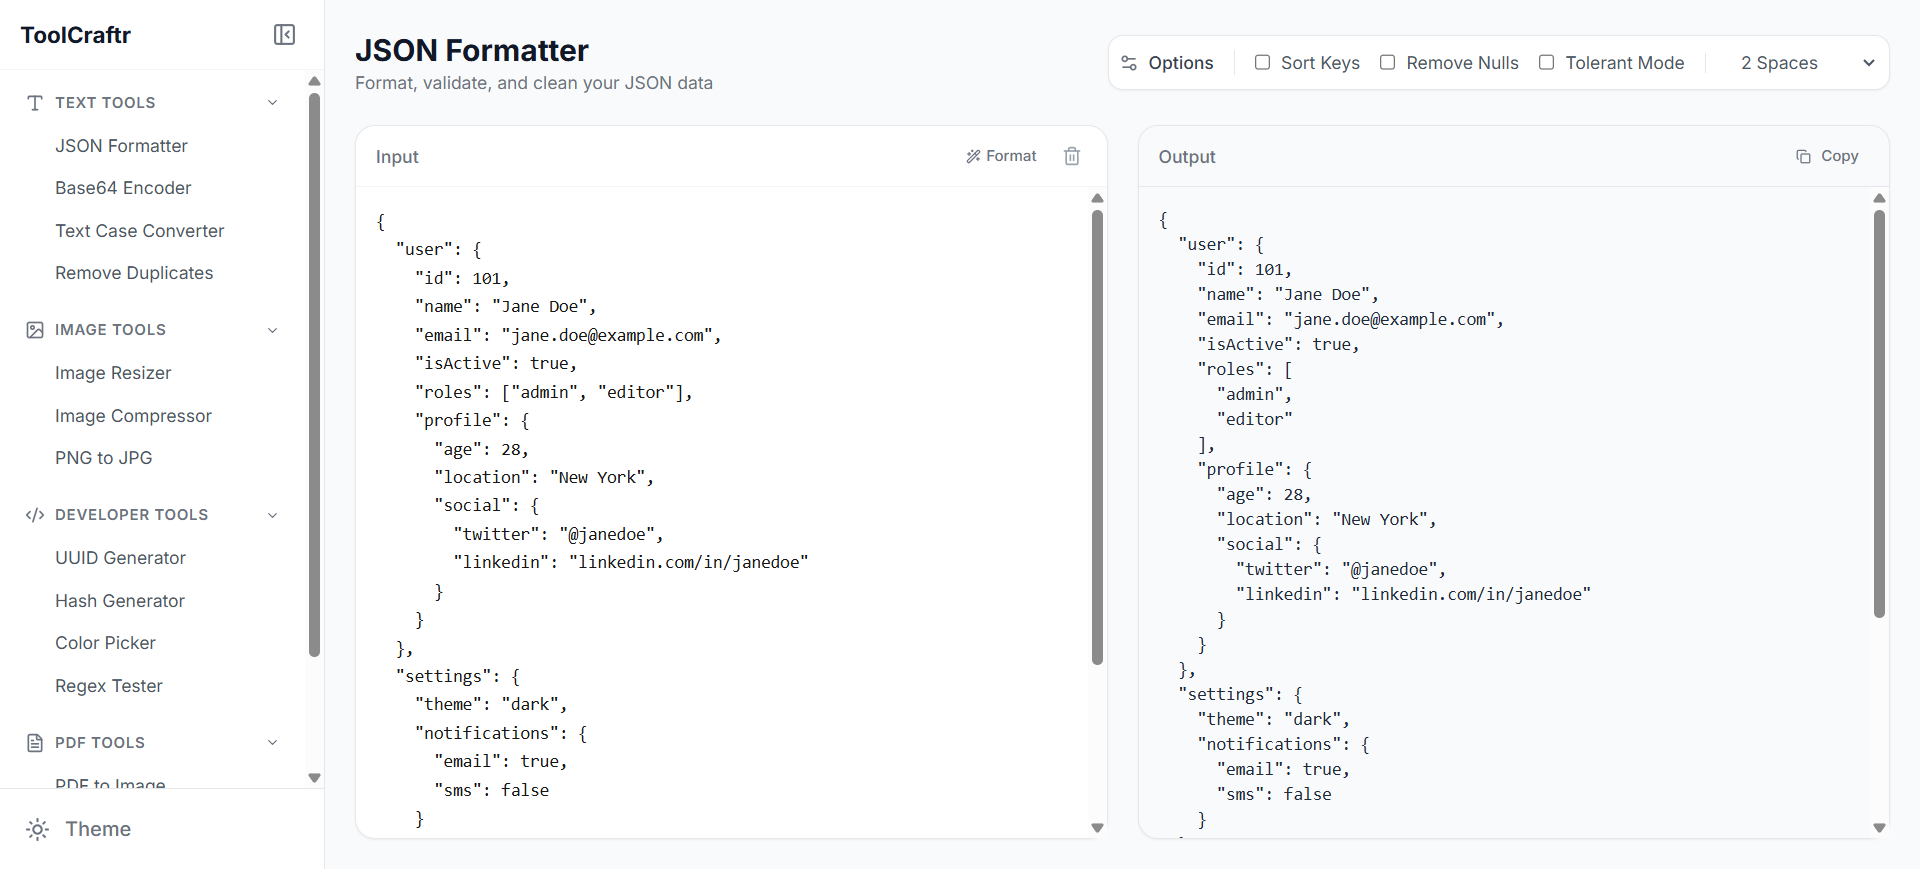Click the Text Tools heading
This screenshot has width=1920, height=869.
tap(105, 103)
